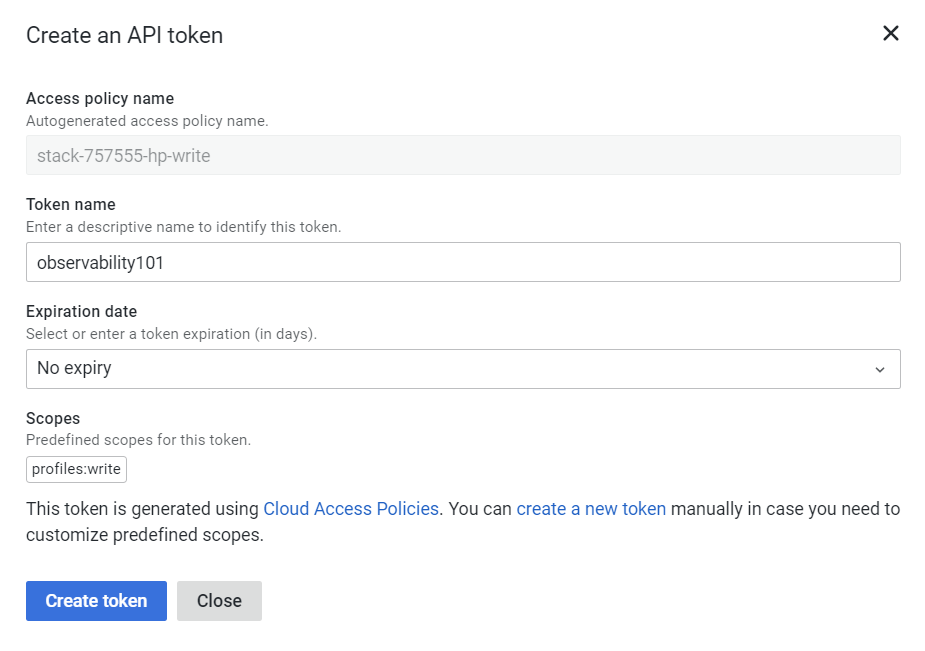The width and height of the screenshot is (925, 651).
Task: Click the "Select or enter a token expiration" hint
Action: 171,334
